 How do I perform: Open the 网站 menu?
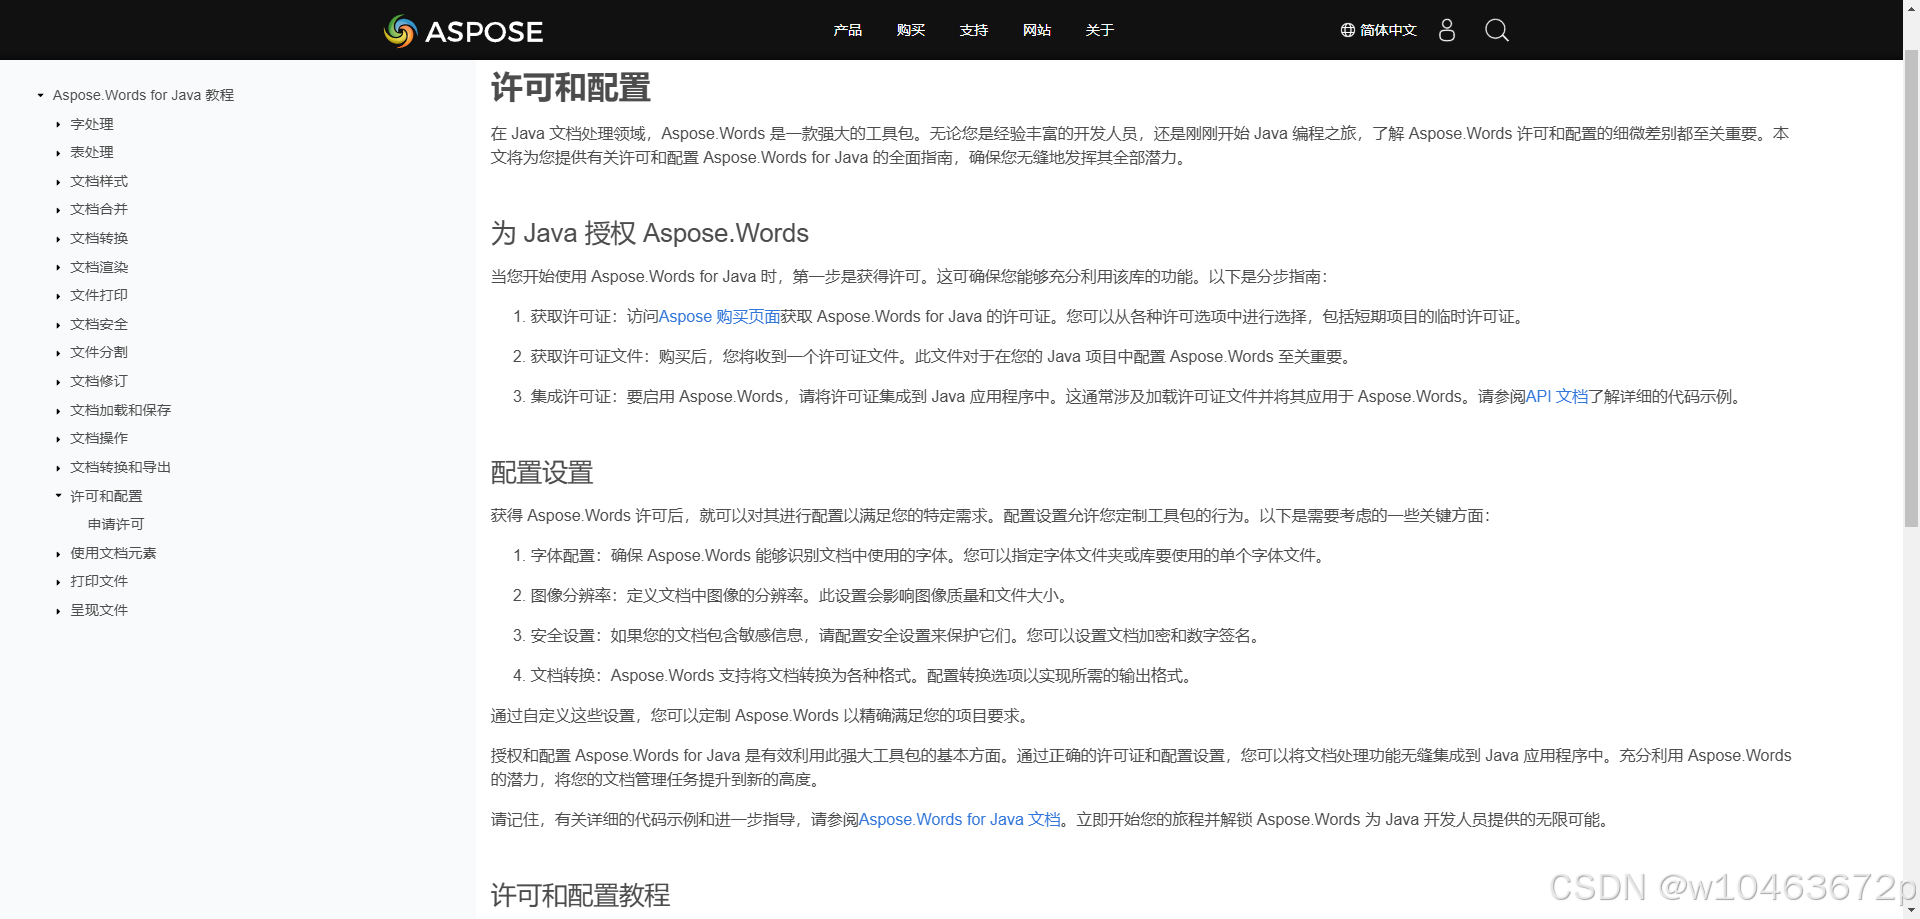[1036, 30]
